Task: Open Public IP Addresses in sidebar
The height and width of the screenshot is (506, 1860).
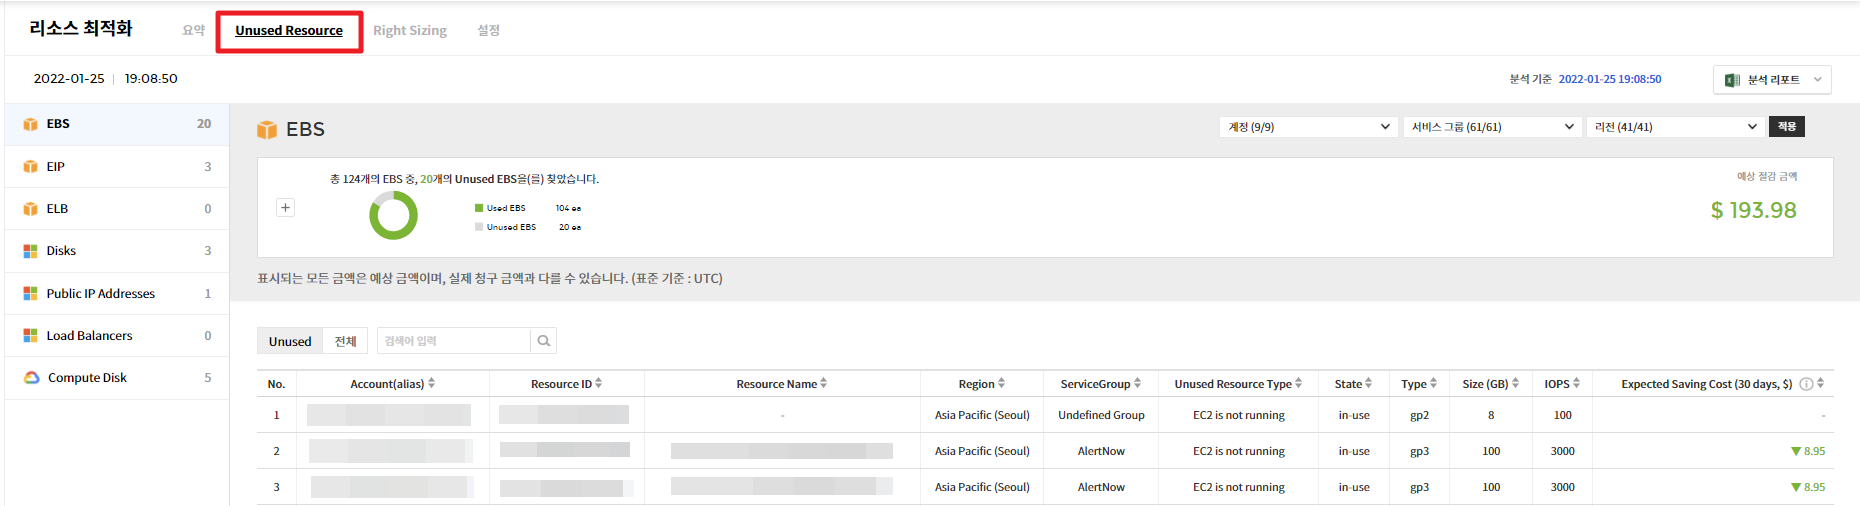Action: 100,294
